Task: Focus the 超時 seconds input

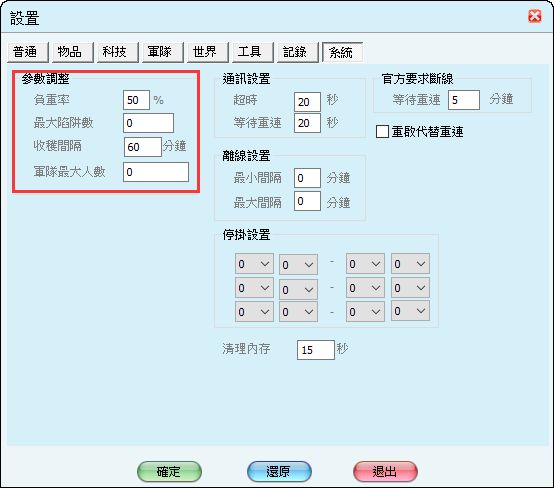Action: pyautogui.click(x=307, y=102)
